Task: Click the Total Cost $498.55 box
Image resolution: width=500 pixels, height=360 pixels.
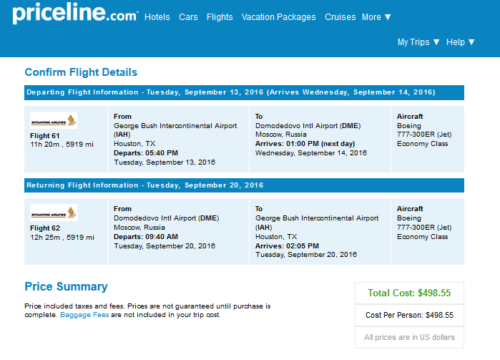Action: click(x=409, y=293)
